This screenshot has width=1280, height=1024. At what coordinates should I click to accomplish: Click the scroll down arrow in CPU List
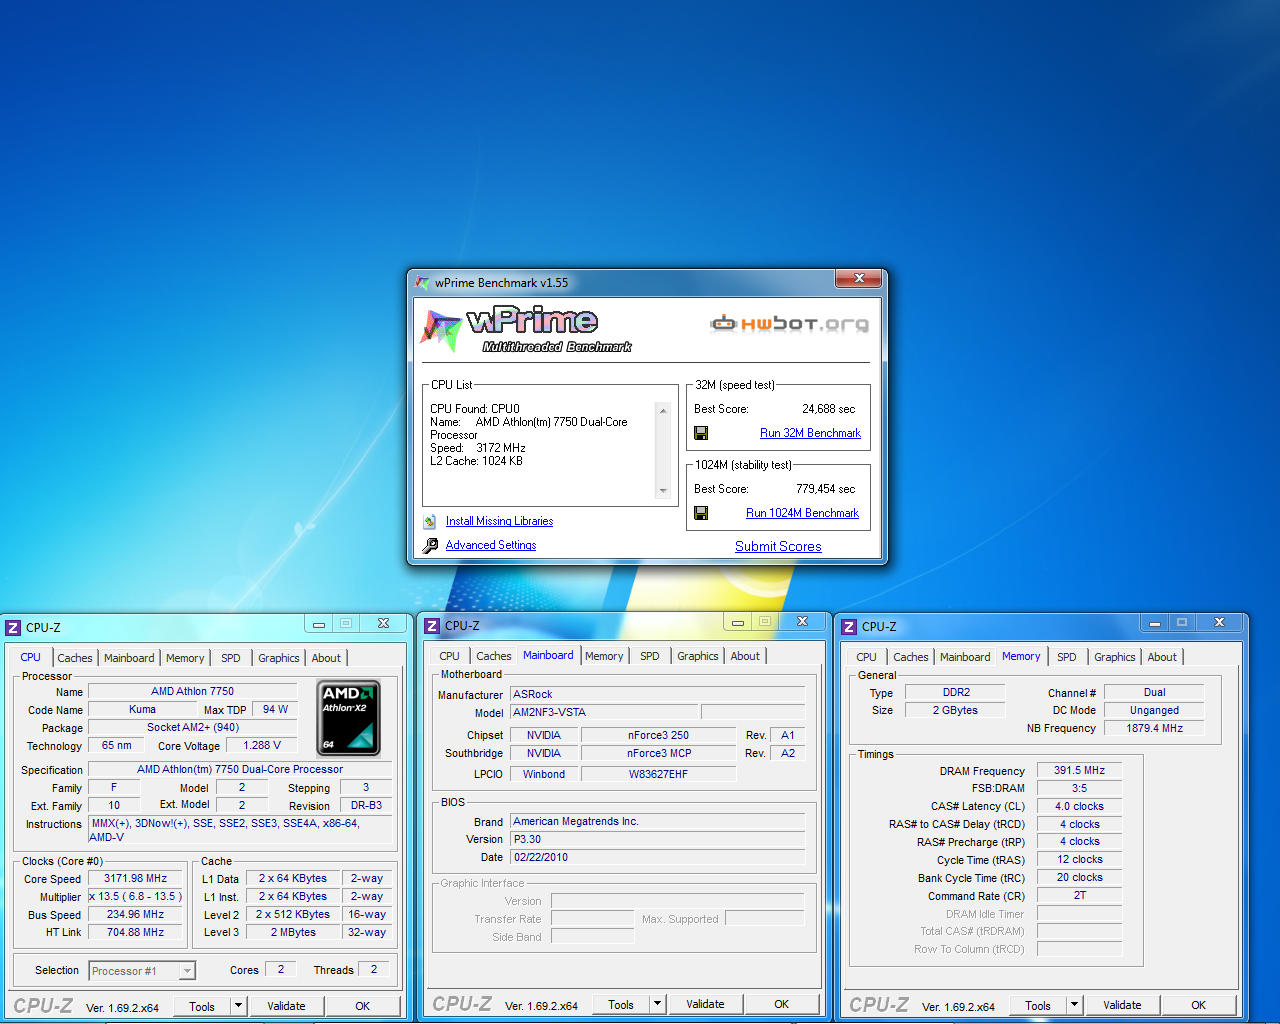[x=662, y=491]
